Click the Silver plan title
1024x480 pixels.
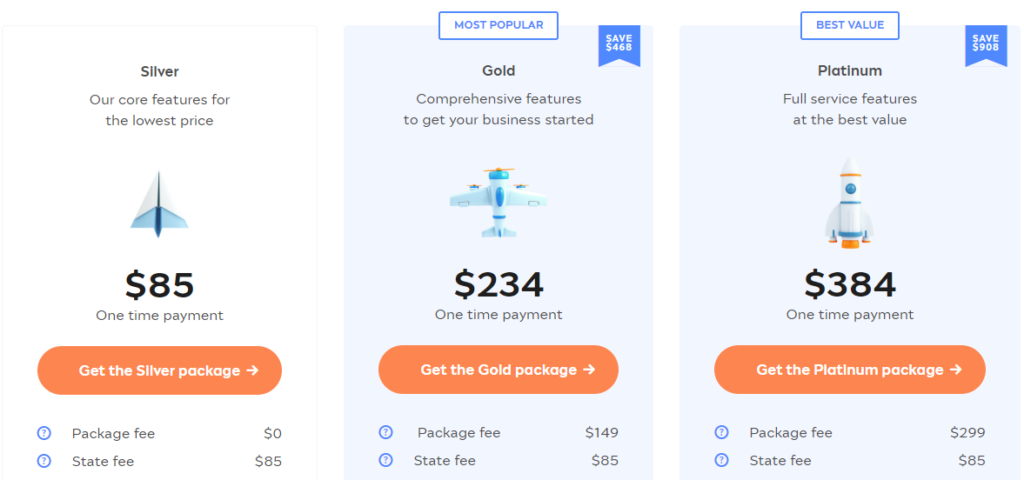159,71
